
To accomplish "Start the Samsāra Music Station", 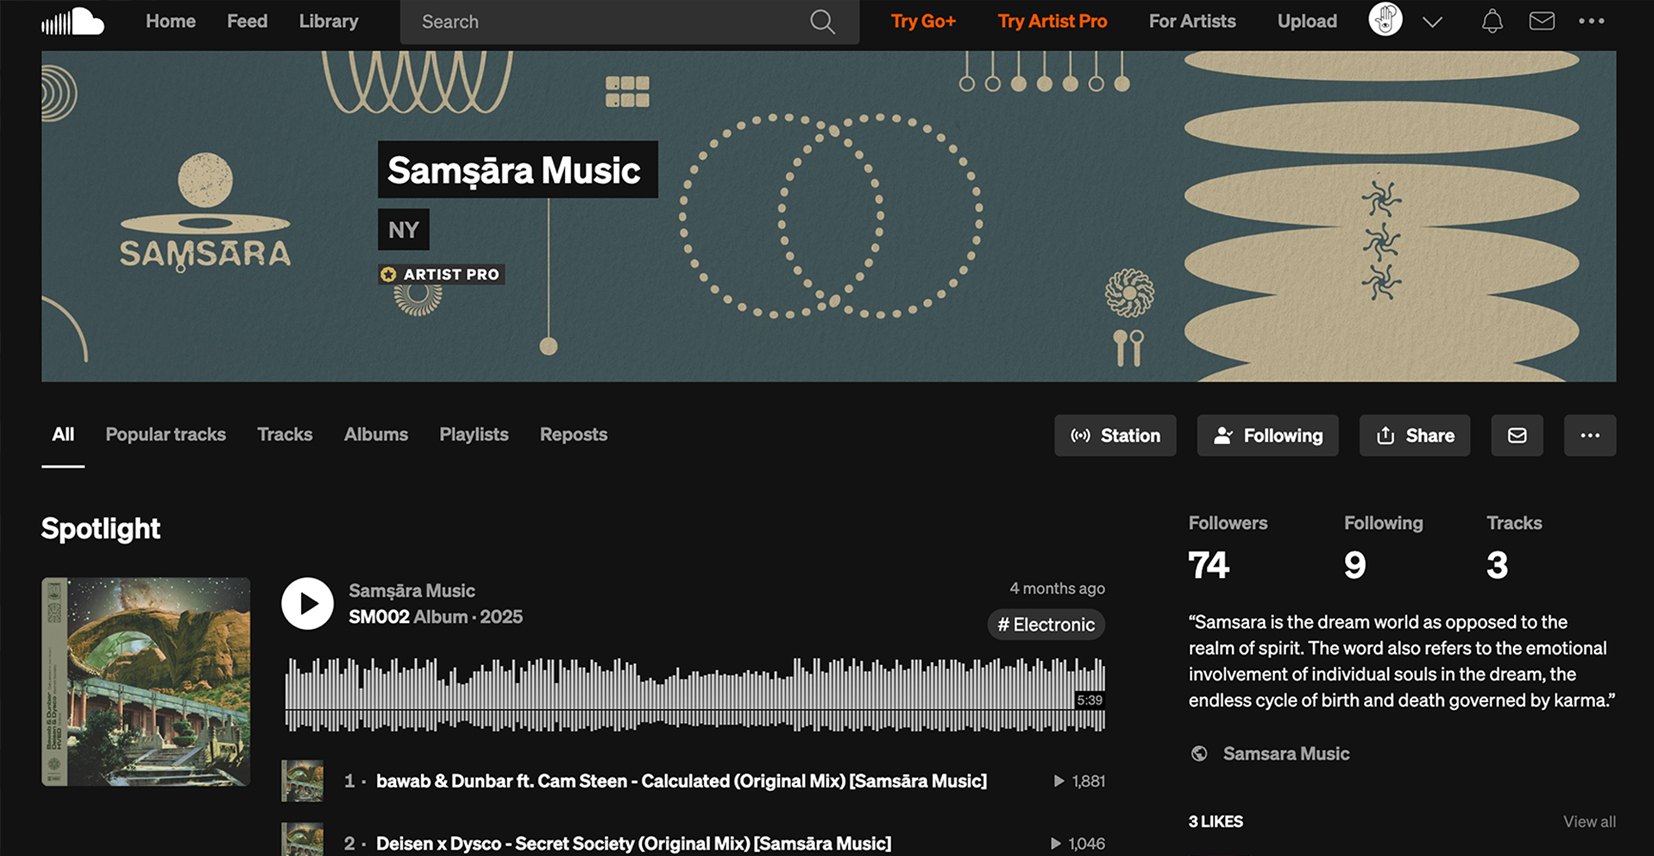I will [1115, 436].
